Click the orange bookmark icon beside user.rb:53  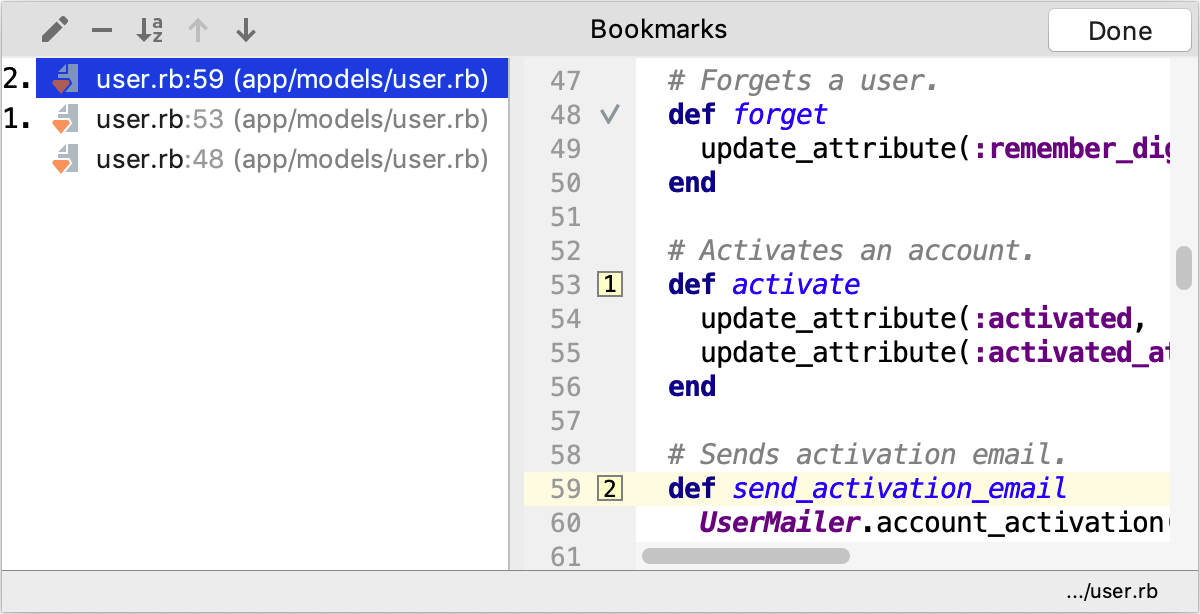pos(64,118)
